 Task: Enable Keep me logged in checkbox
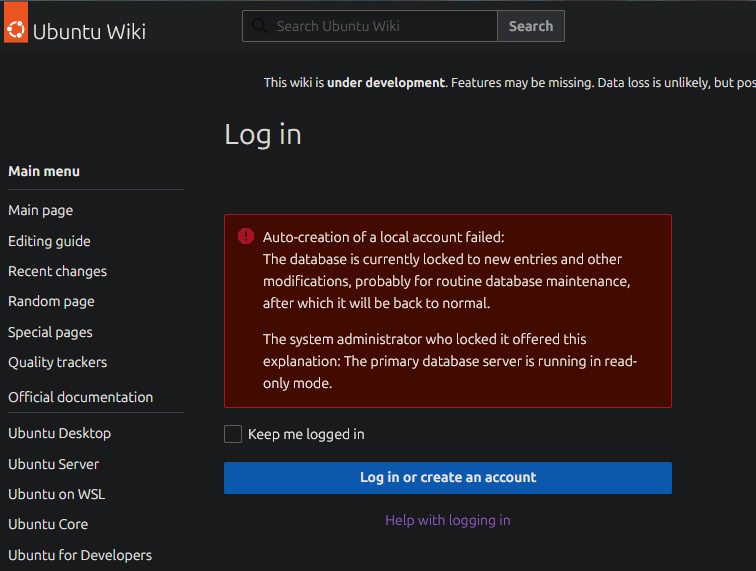click(233, 434)
